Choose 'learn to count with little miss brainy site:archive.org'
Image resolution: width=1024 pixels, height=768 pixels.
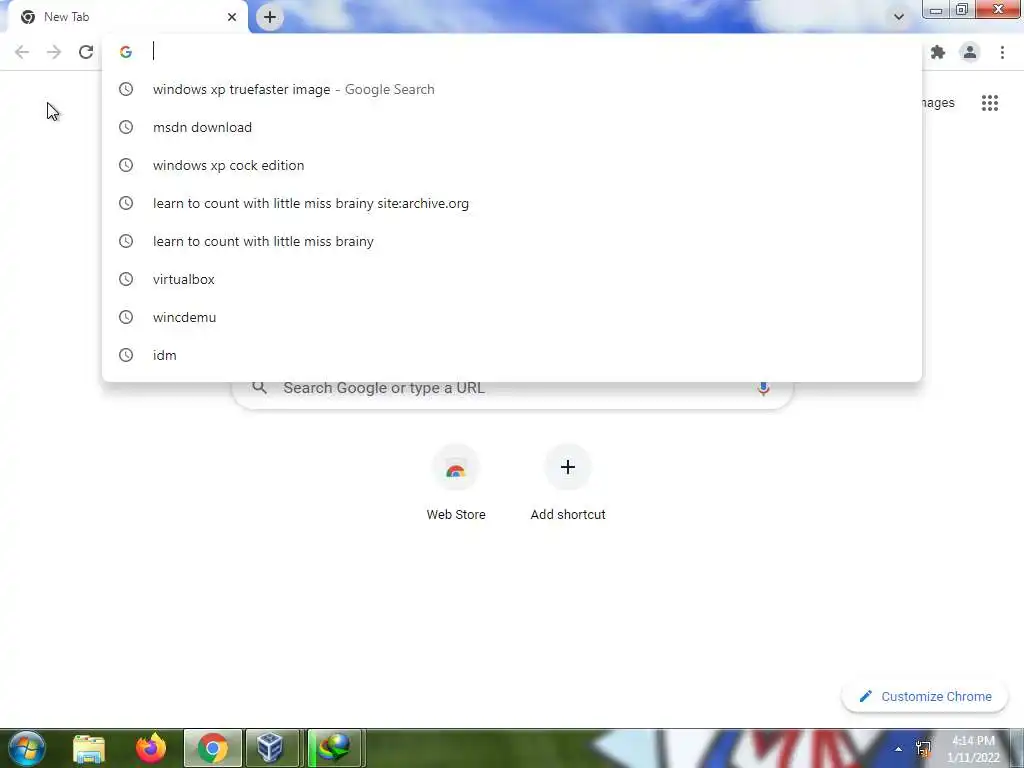pyautogui.click(x=512, y=203)
